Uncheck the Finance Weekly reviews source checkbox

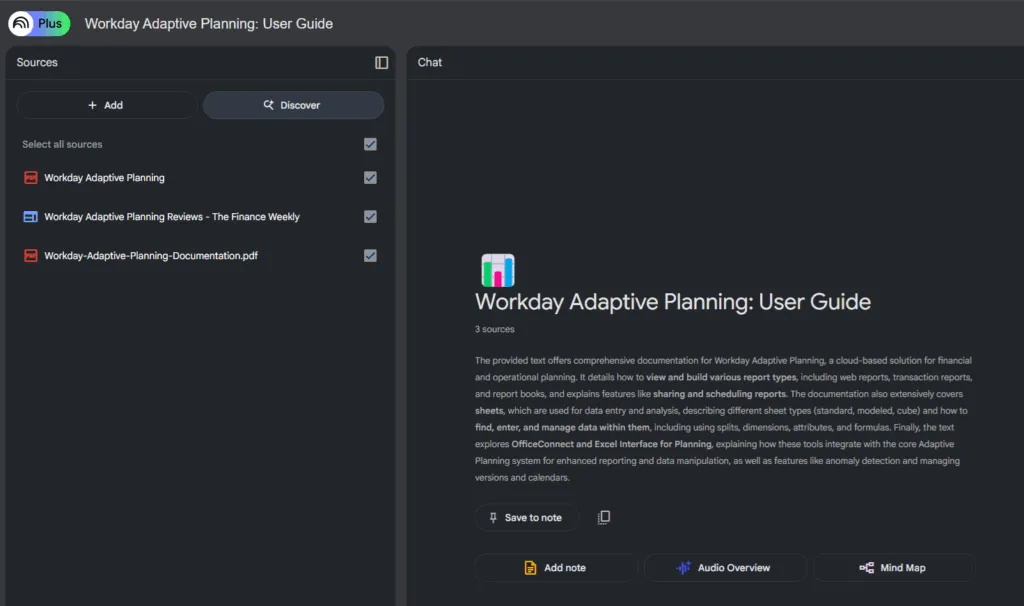click(x=370, y=217)
